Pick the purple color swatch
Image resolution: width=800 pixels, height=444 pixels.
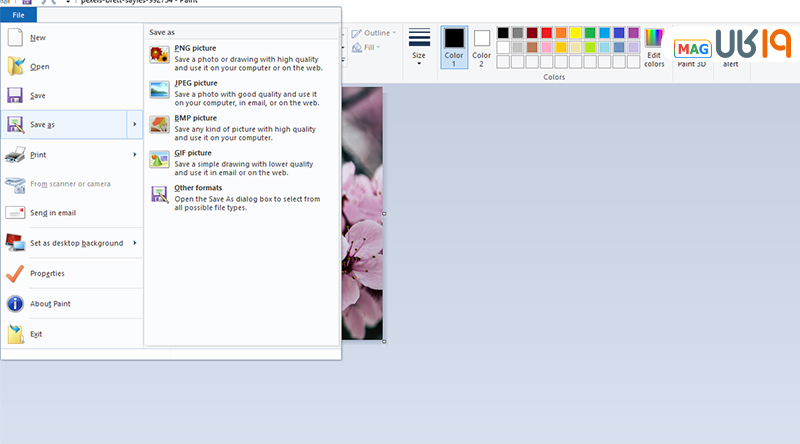click(x=633, y=33)
